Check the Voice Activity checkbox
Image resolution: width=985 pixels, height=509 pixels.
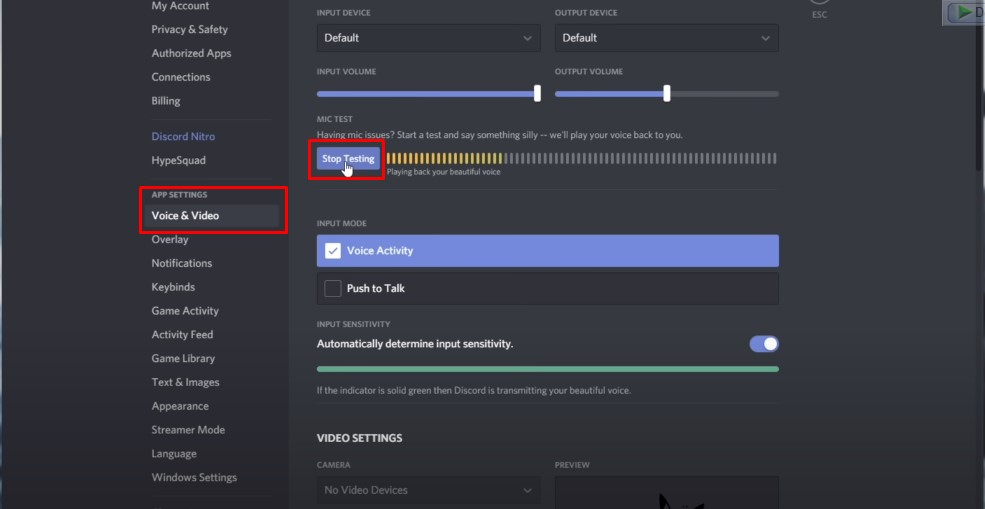coord(333,251)
